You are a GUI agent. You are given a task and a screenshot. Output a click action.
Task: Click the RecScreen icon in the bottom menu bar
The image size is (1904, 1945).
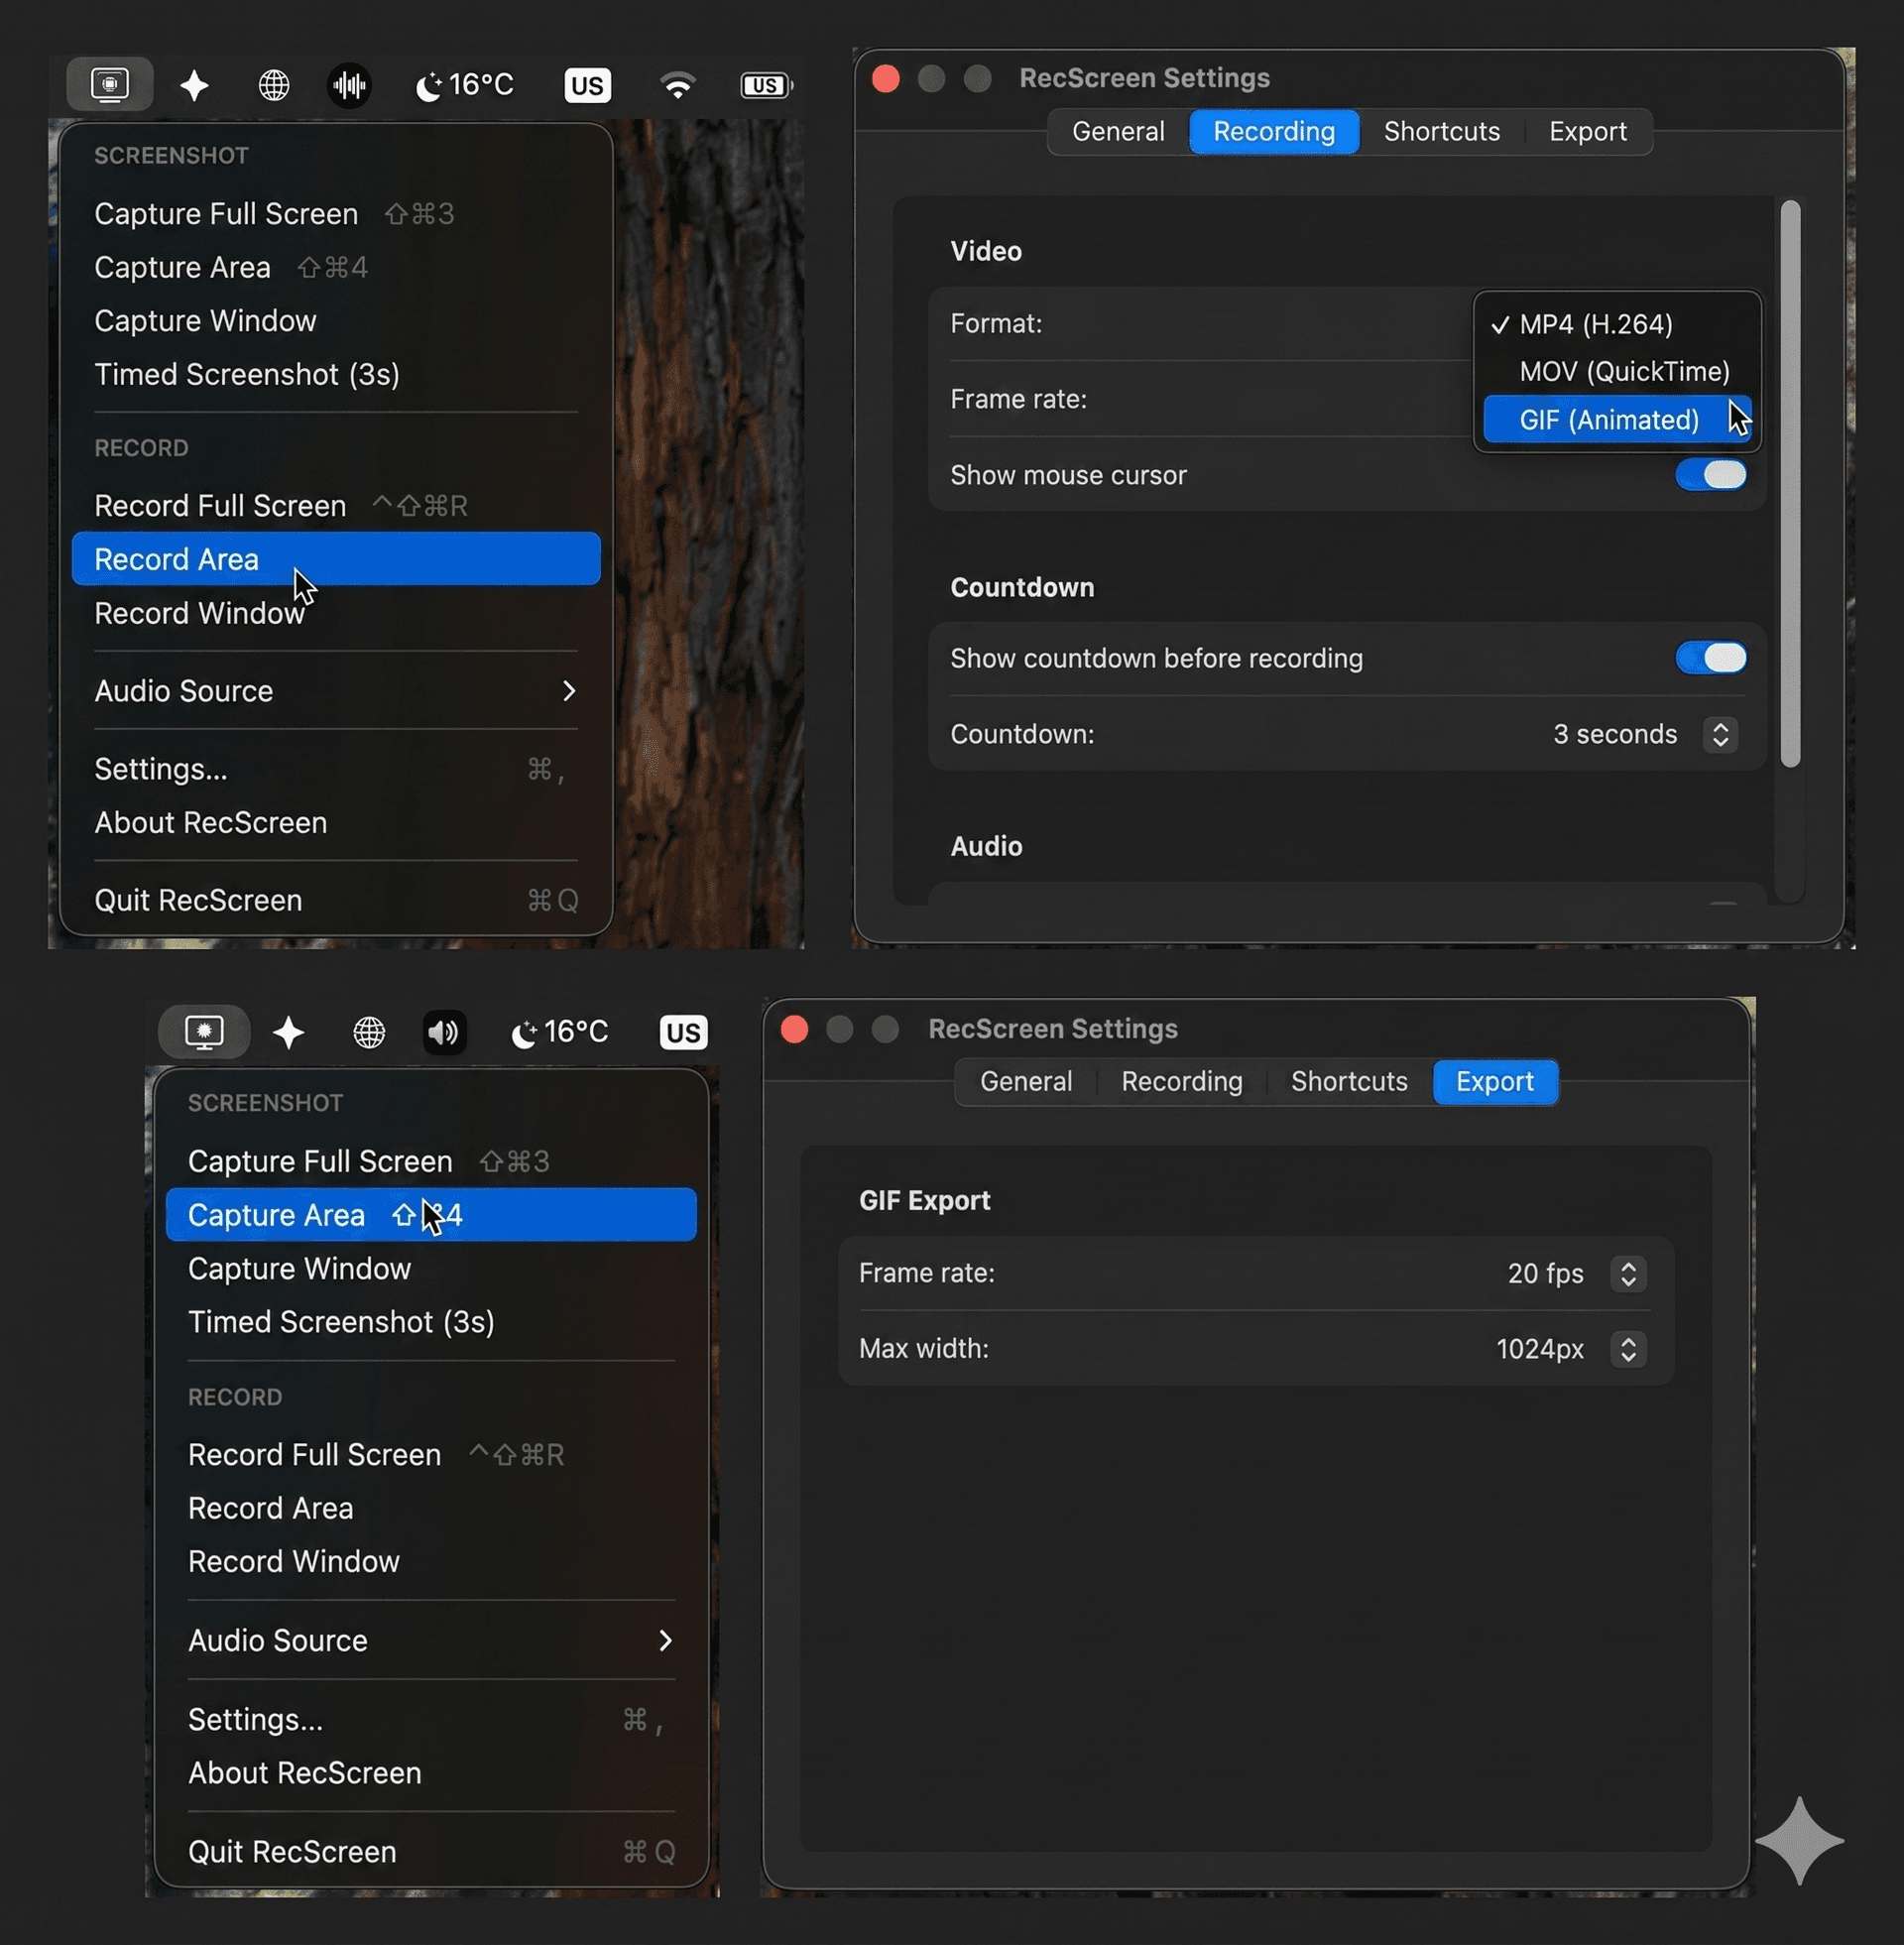pos(204,1032)
